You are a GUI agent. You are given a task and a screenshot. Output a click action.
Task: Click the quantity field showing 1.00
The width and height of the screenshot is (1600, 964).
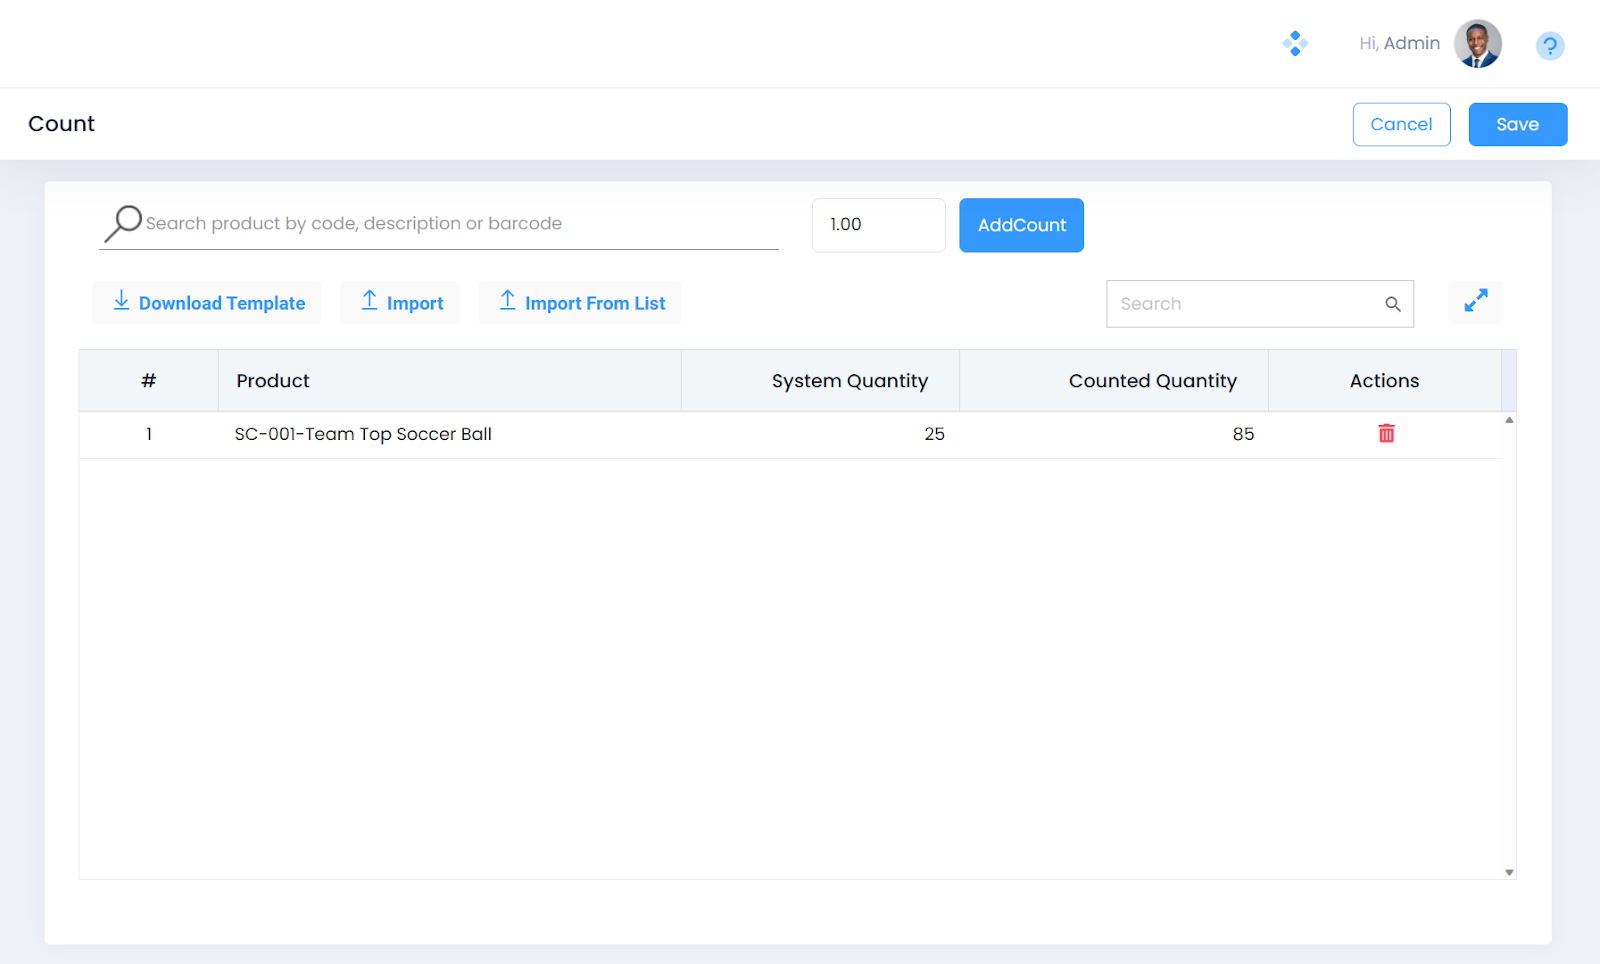point(877,225)
